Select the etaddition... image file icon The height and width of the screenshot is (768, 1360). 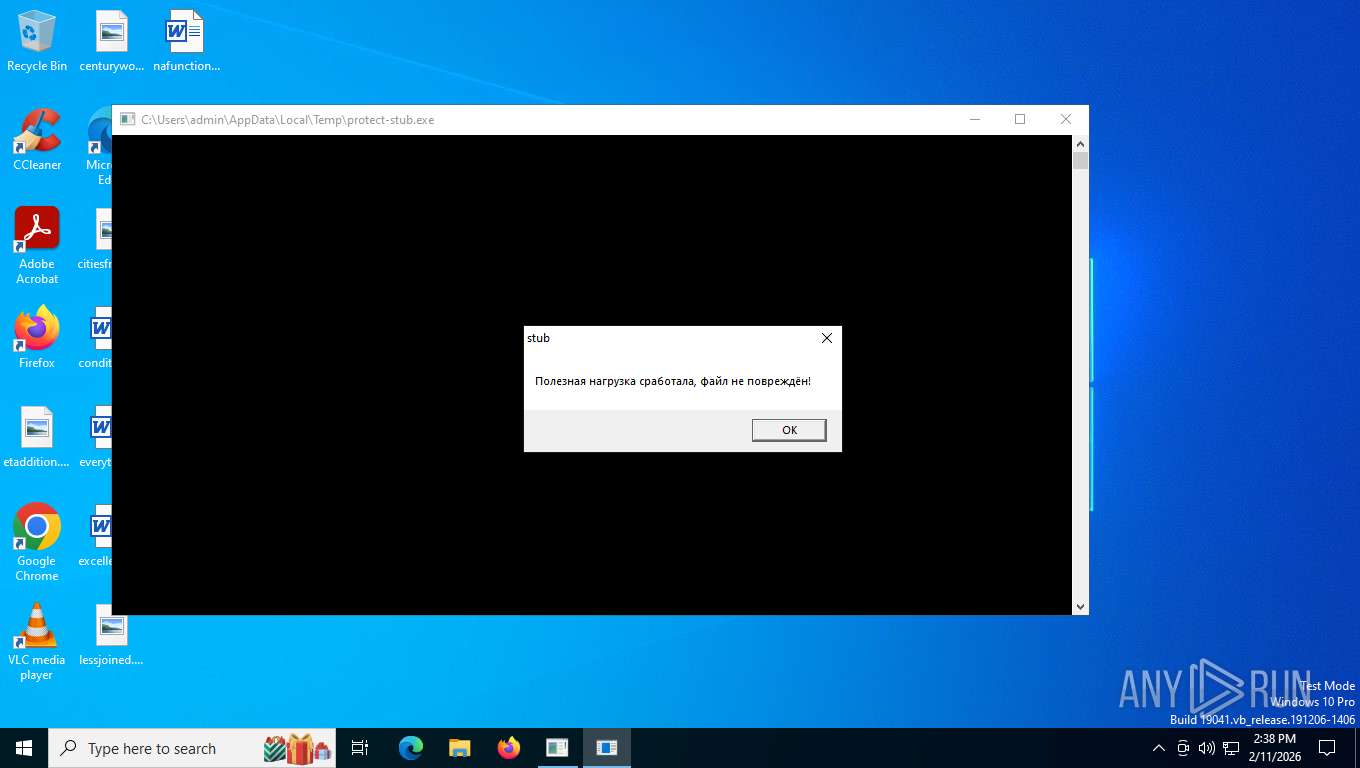click(37, 437)
